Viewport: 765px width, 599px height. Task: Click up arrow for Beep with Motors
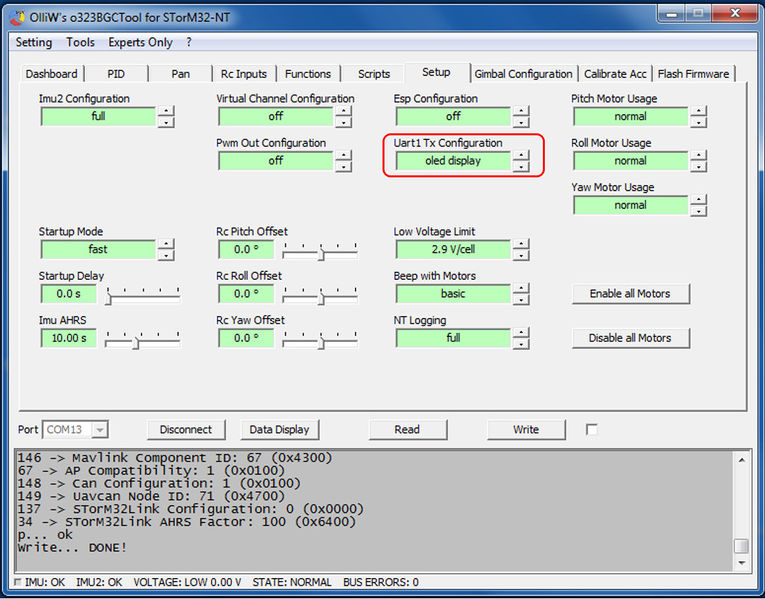520,288
